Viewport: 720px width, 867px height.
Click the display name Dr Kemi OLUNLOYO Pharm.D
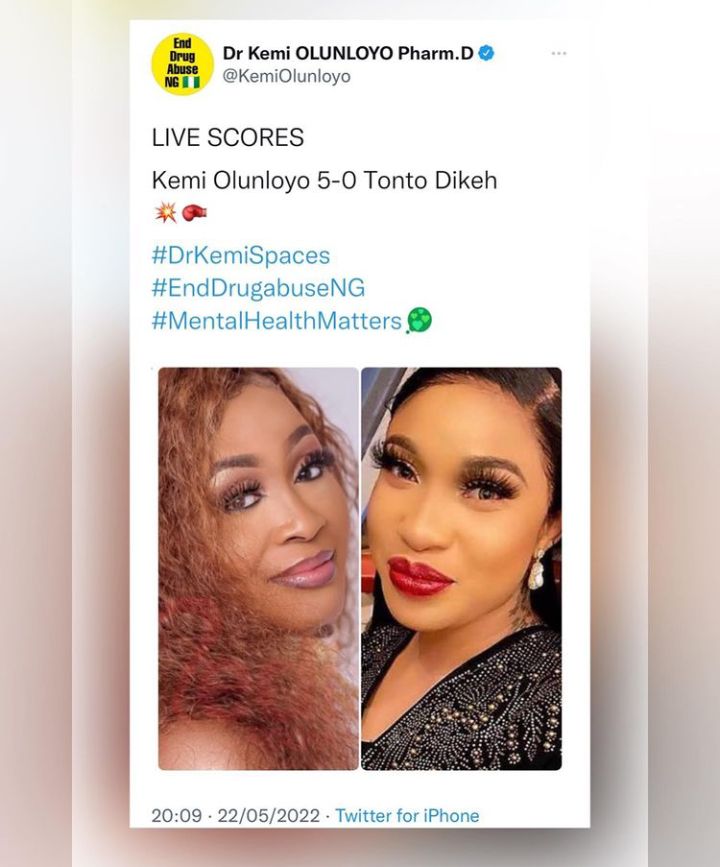coord(348,53)
